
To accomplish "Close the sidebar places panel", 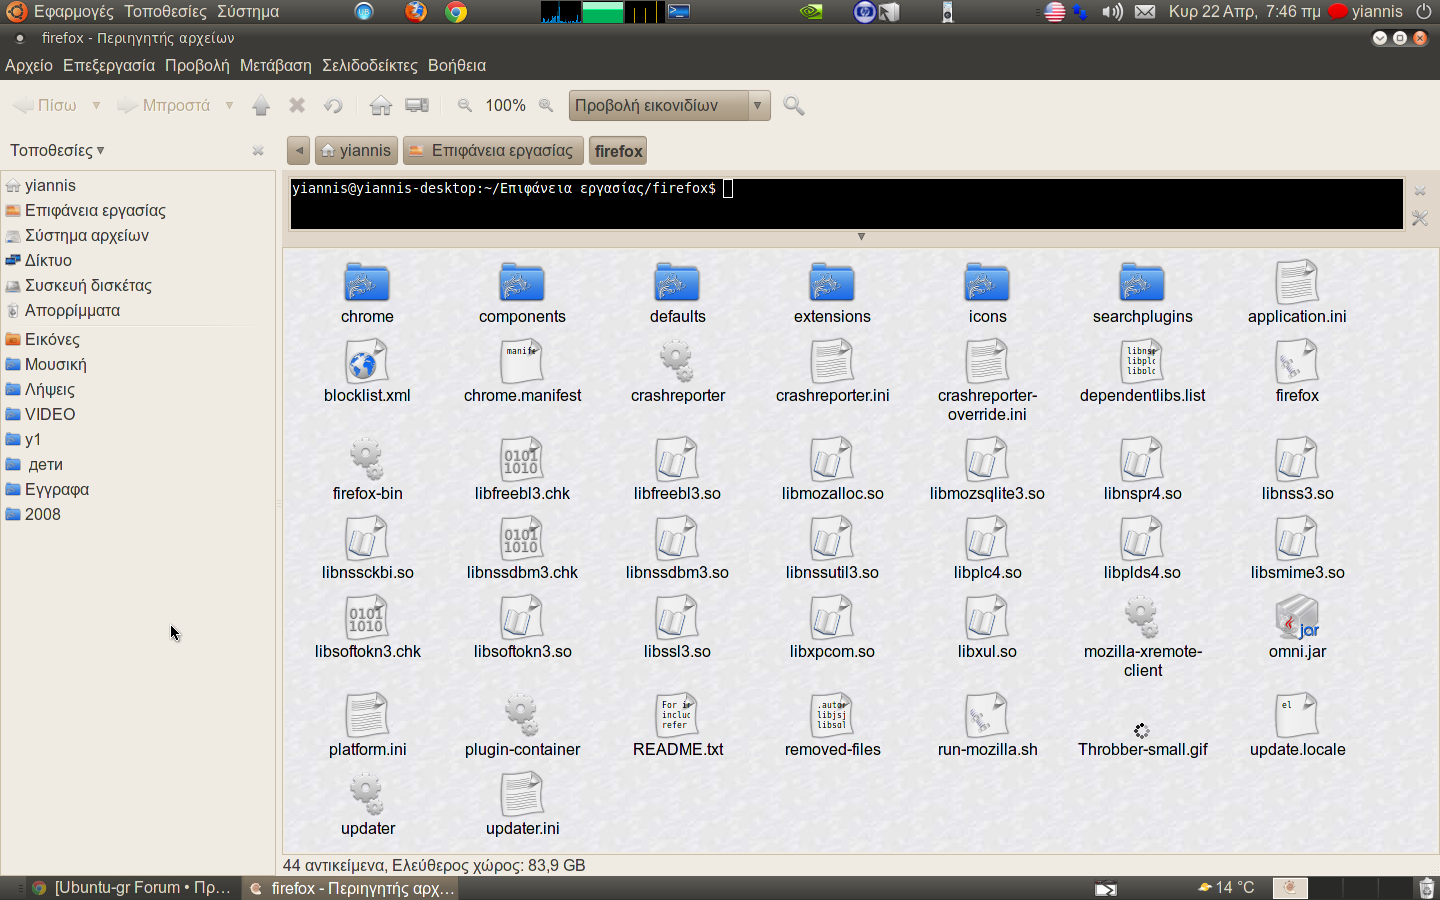I will coord(258,151).
